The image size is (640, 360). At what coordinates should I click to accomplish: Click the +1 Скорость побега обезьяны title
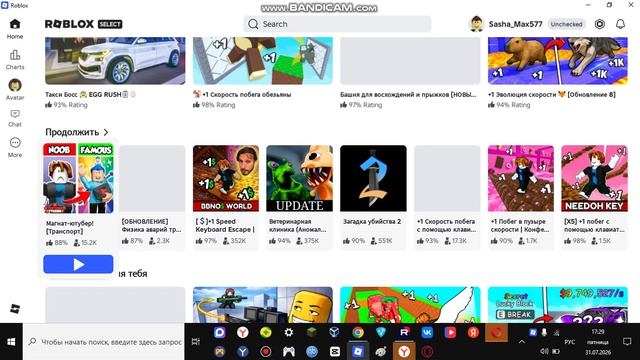[242, 94]
